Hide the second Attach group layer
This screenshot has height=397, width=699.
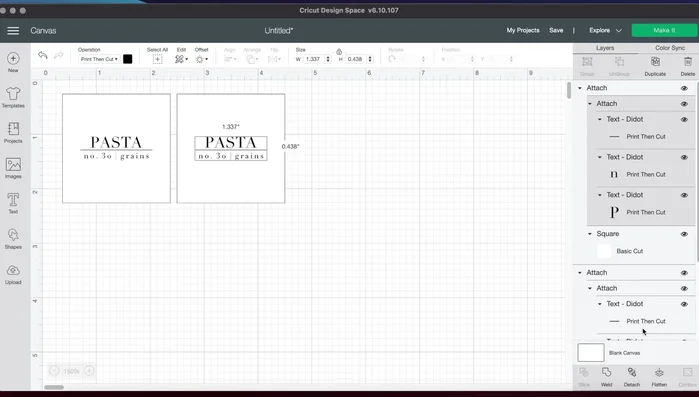point(684,273)
